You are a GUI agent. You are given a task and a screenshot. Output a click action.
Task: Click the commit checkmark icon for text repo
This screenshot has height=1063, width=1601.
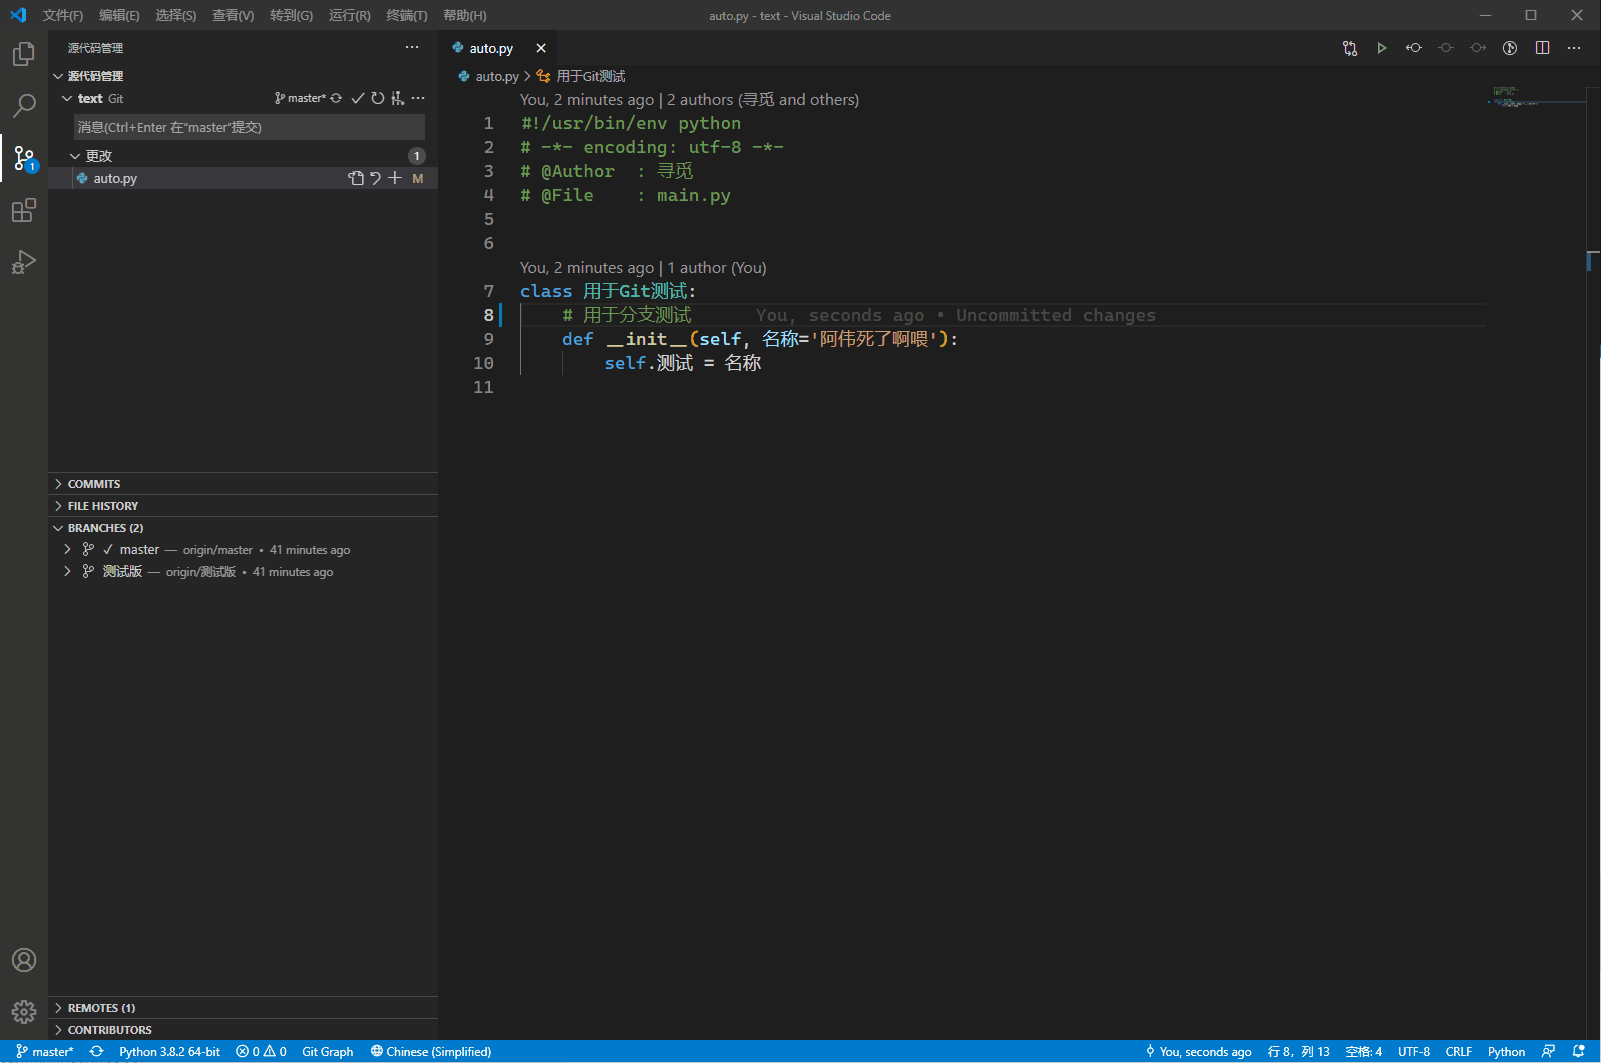point(357,98)
